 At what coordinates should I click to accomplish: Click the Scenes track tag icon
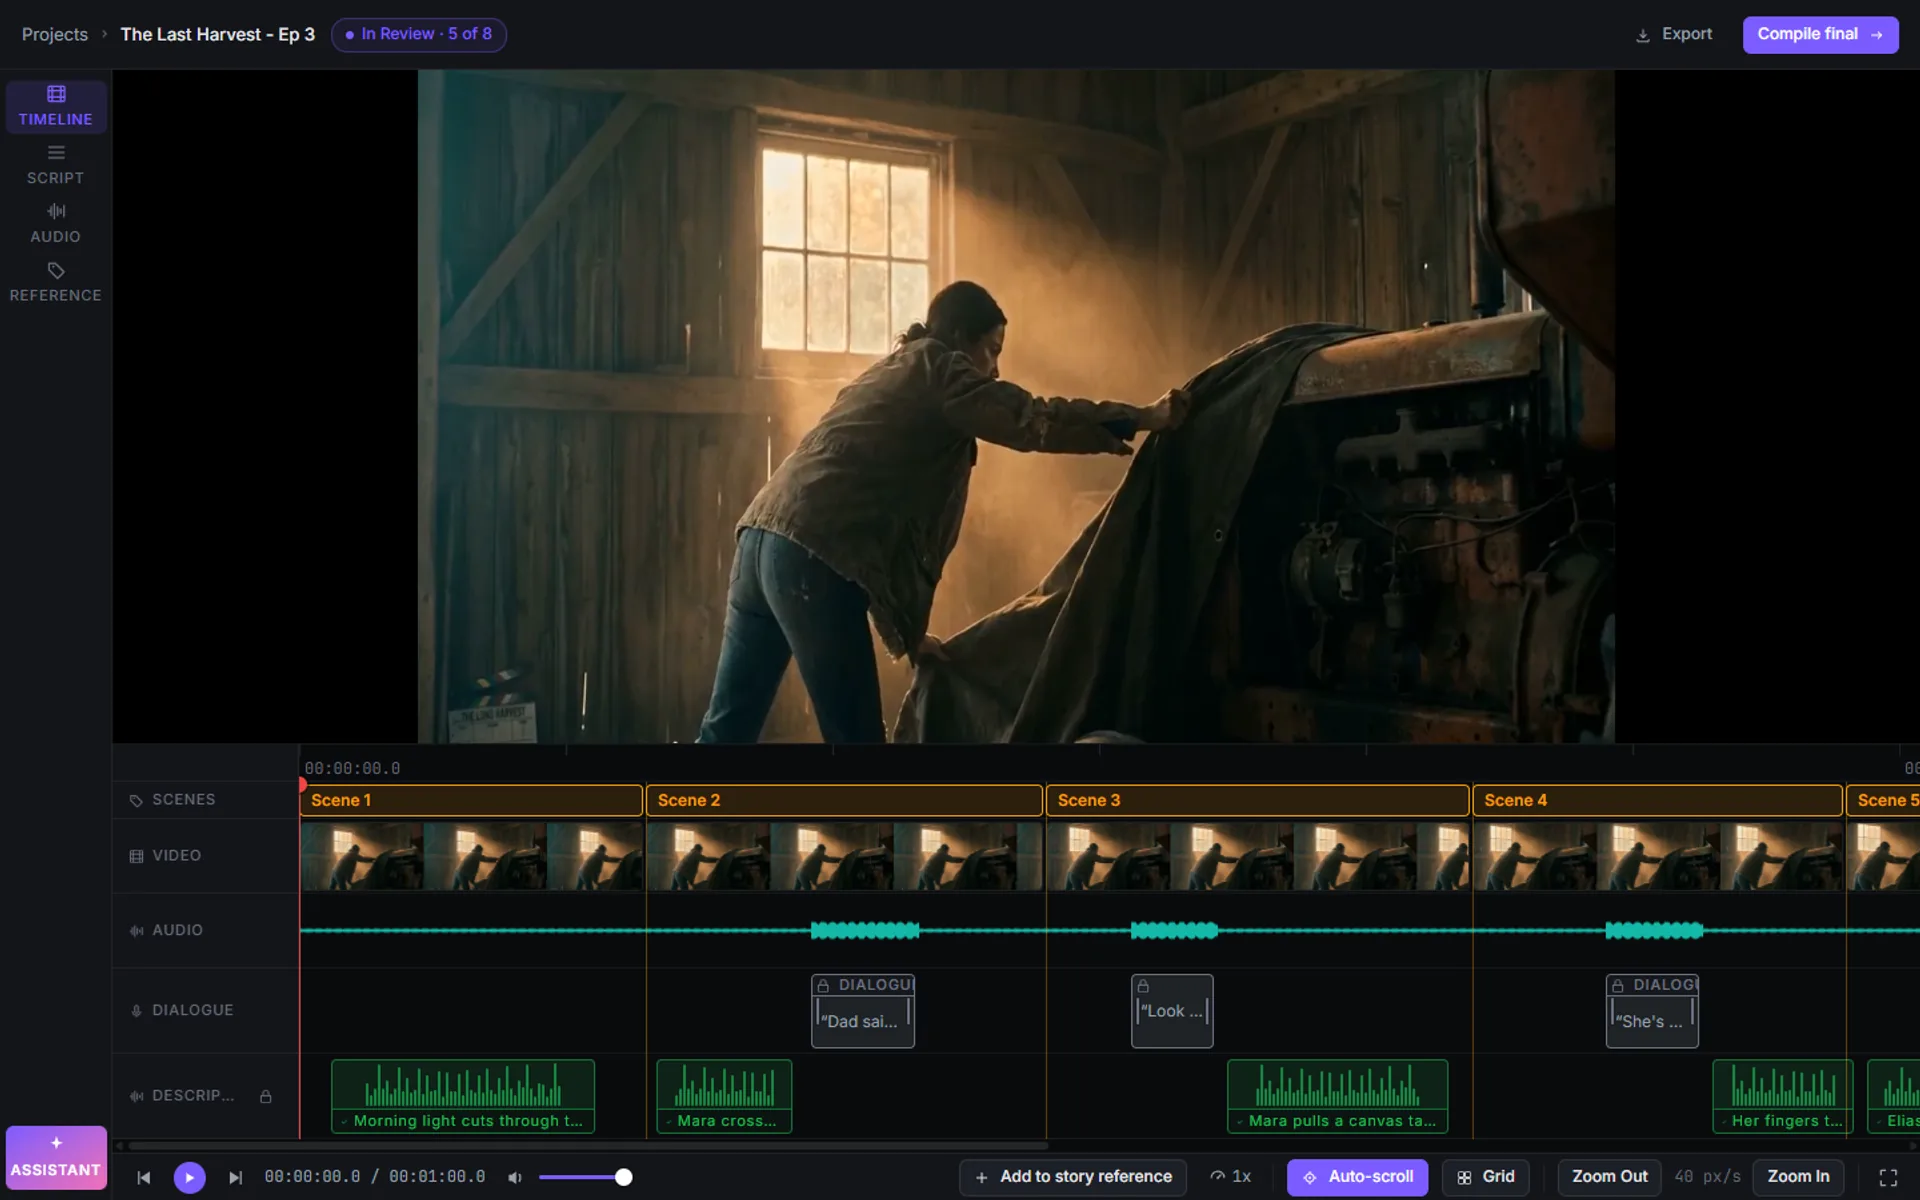click(x=136, y=800)
